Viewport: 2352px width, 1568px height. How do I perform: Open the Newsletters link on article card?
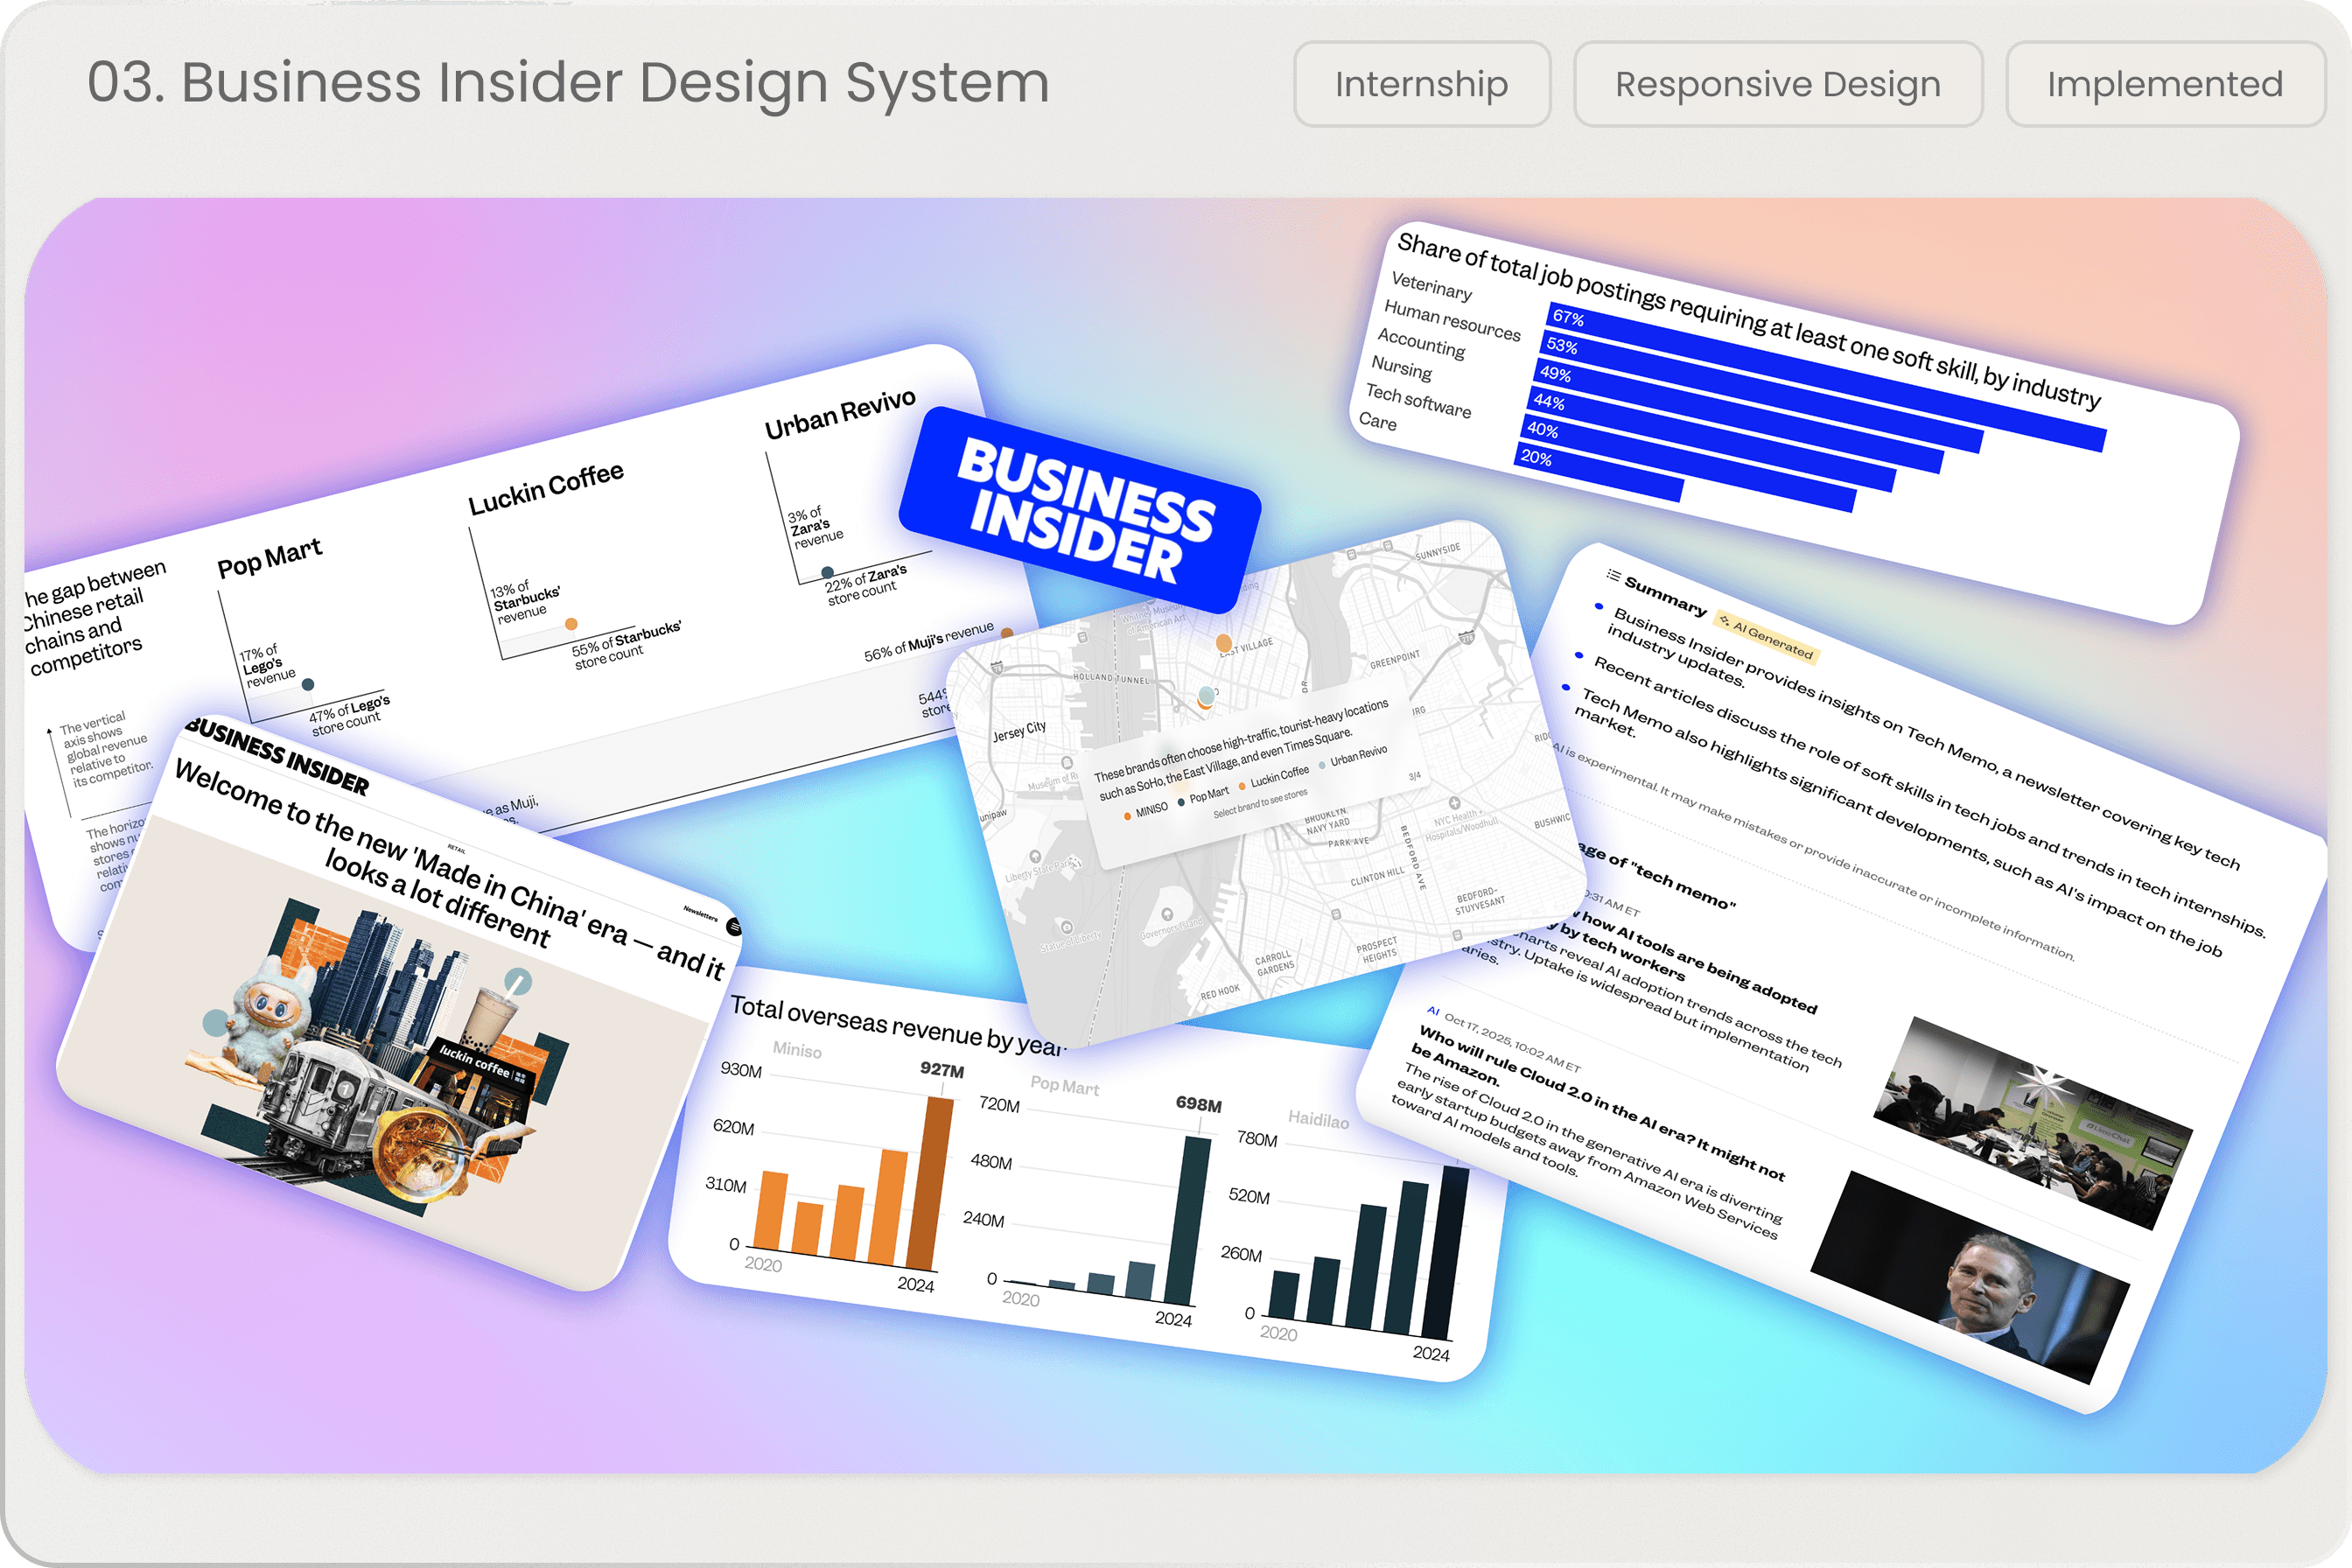pos(700,914)
